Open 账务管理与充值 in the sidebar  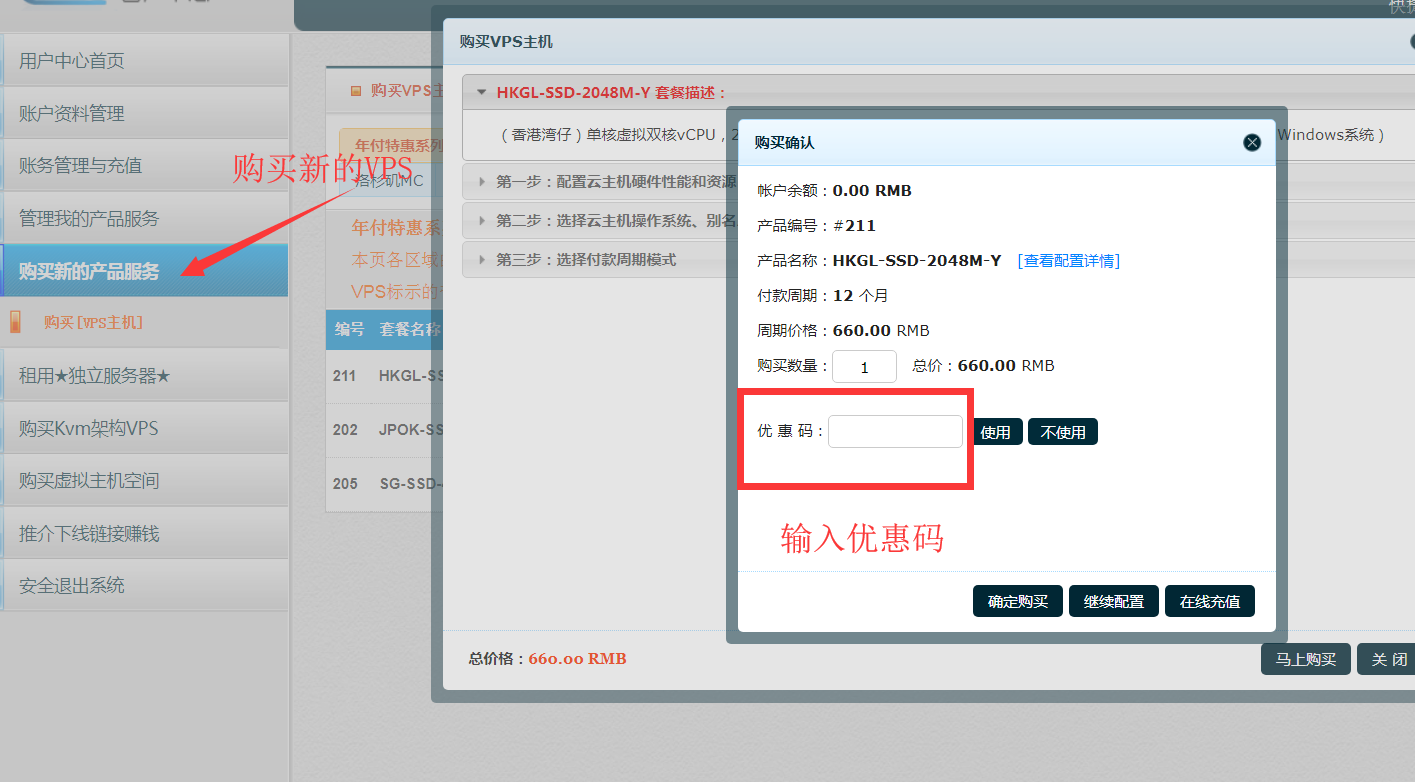pos(80,166)
